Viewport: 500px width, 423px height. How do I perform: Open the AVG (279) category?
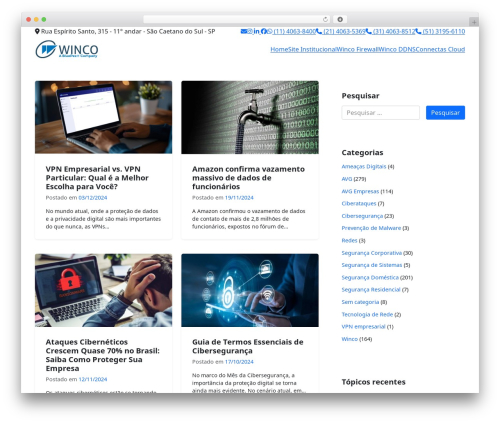[x=347, y=179]
